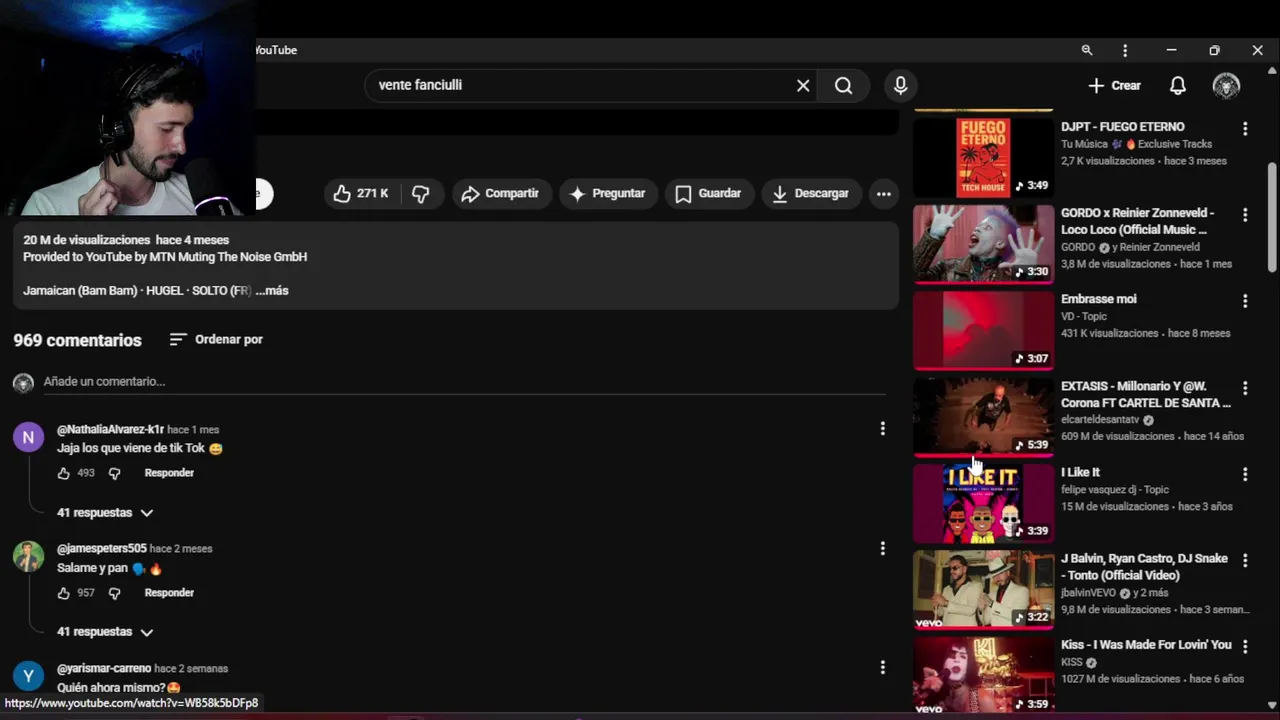1280x720 pixels.
Task: Open options for I Like It video
Action: tap(1245, 474)
